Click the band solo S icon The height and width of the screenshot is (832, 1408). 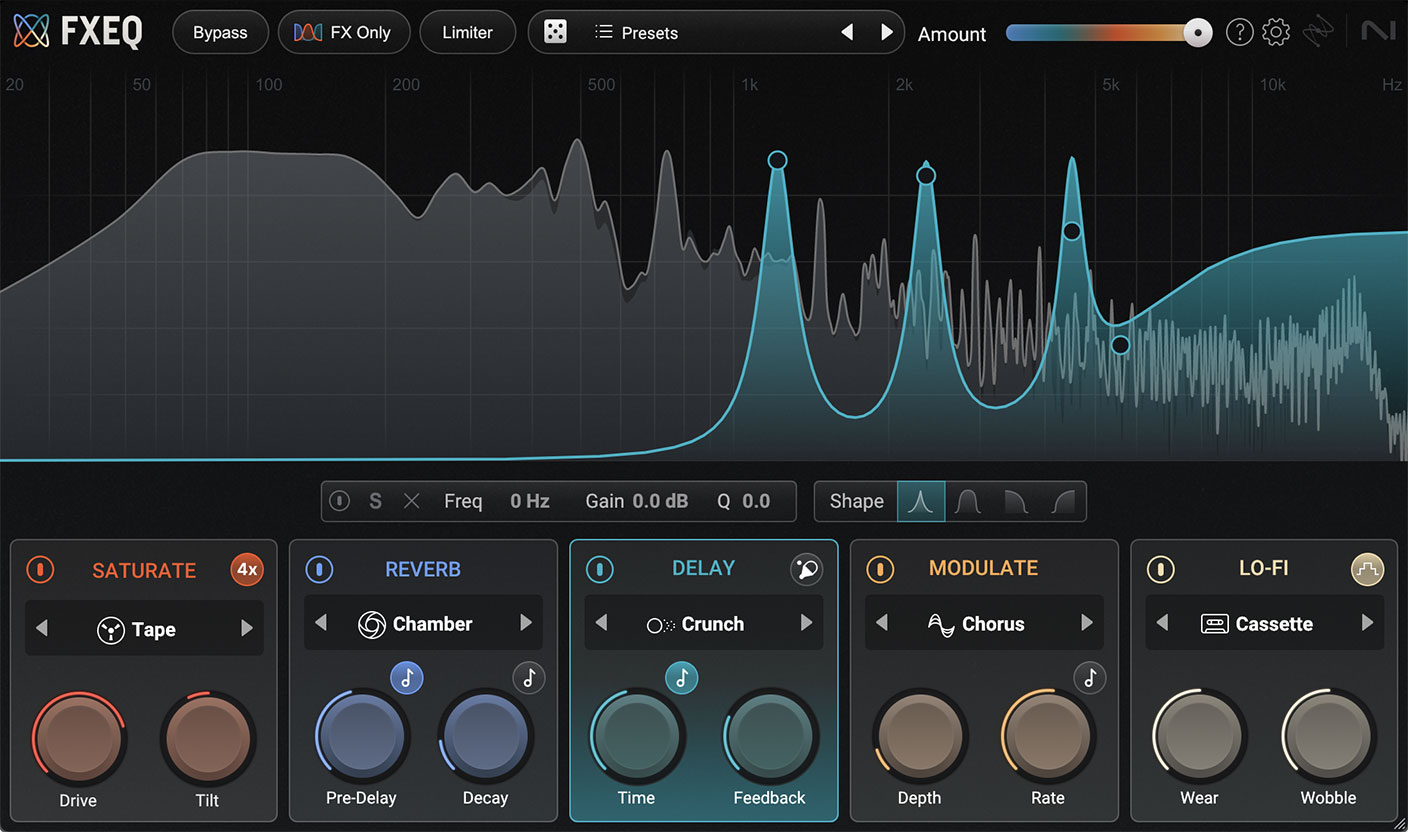point(375,501)
